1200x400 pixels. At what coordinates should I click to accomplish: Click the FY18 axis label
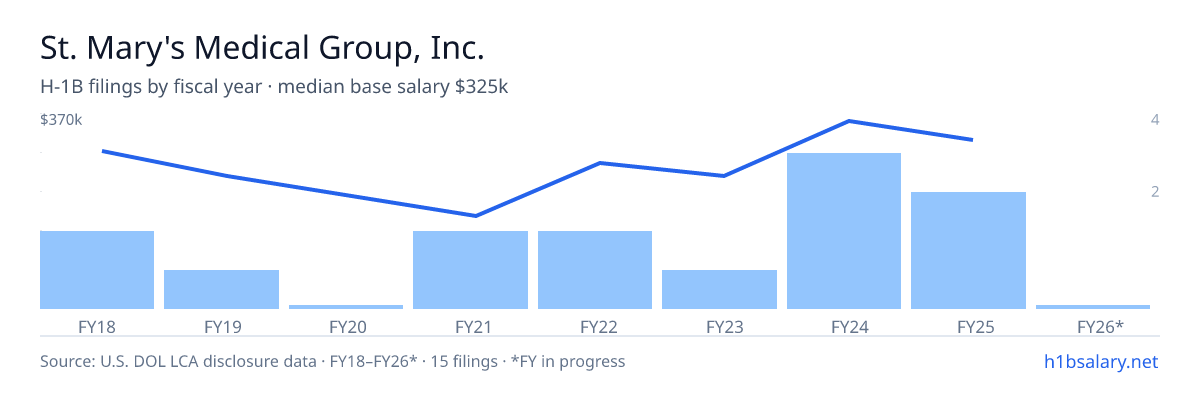tap(97, 326)
